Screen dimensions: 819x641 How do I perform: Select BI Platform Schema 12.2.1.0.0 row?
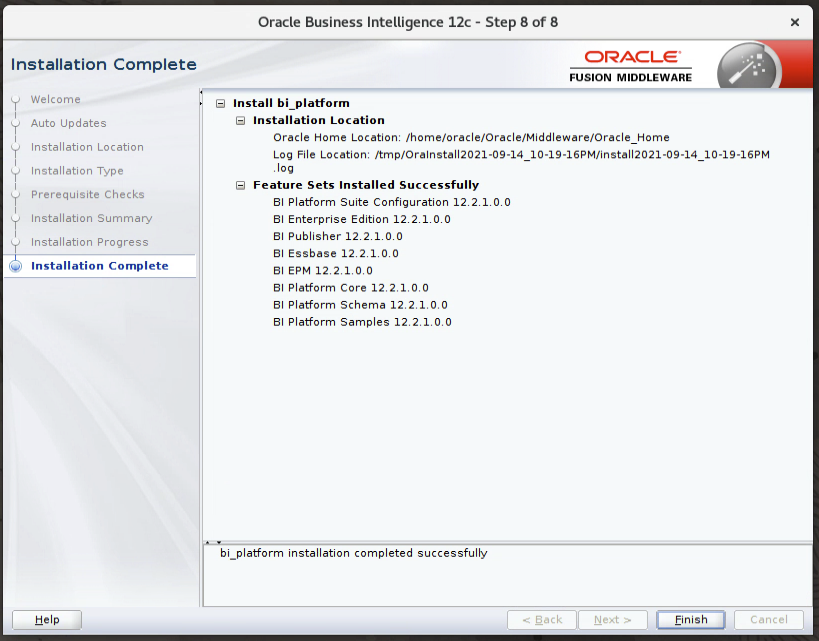tap(360, 305)
